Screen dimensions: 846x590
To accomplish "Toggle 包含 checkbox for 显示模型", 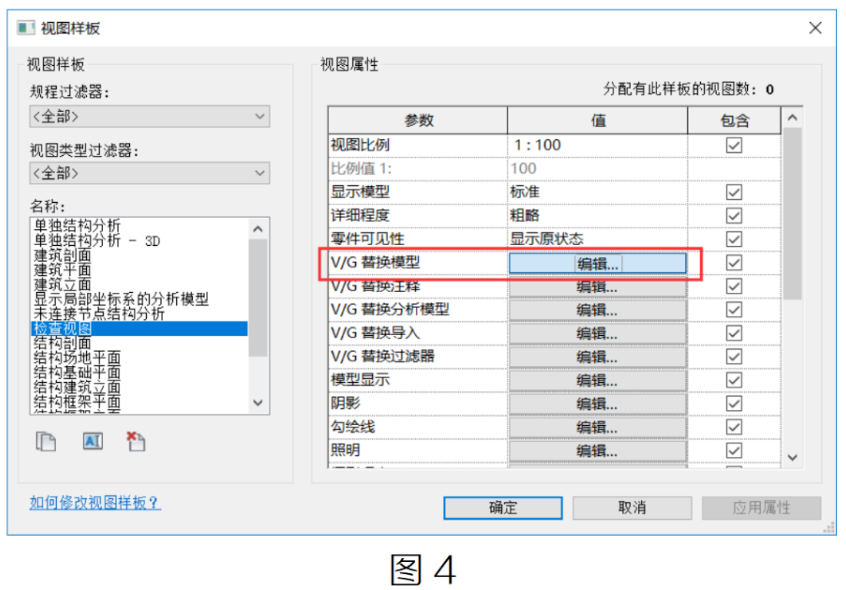I will 734,192.
